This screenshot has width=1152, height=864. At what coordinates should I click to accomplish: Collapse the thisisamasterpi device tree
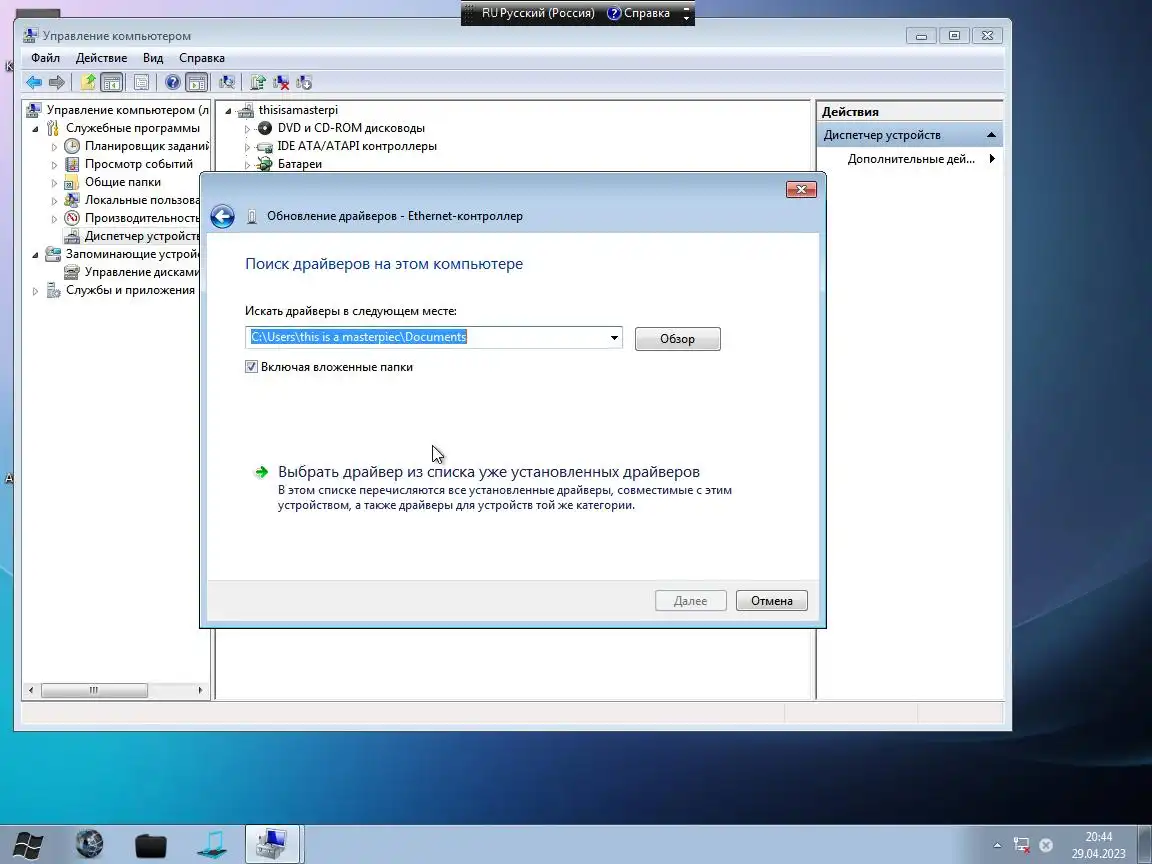point(228,110)
